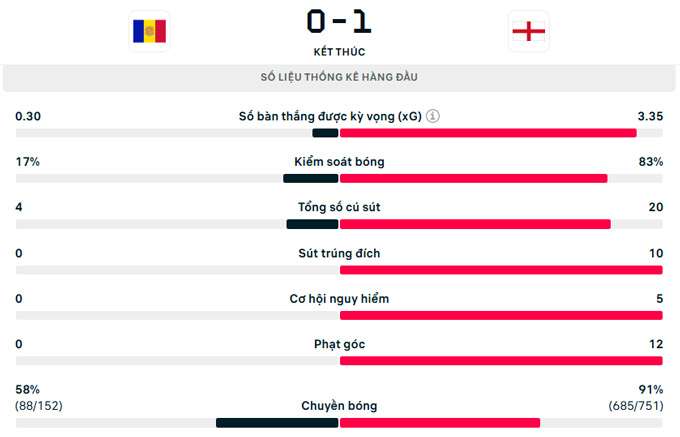Click the Chuyền bóng label
This screenshot has width=680, height=437.
click(x=339, y=406)
